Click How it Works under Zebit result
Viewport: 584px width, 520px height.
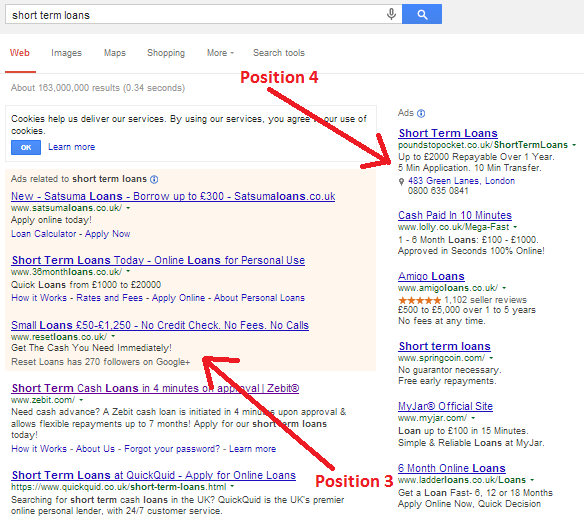(39, 449)
